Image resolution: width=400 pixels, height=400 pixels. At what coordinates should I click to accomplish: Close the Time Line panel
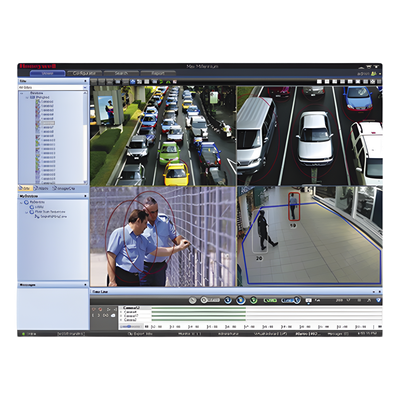[x=380, y=292]
